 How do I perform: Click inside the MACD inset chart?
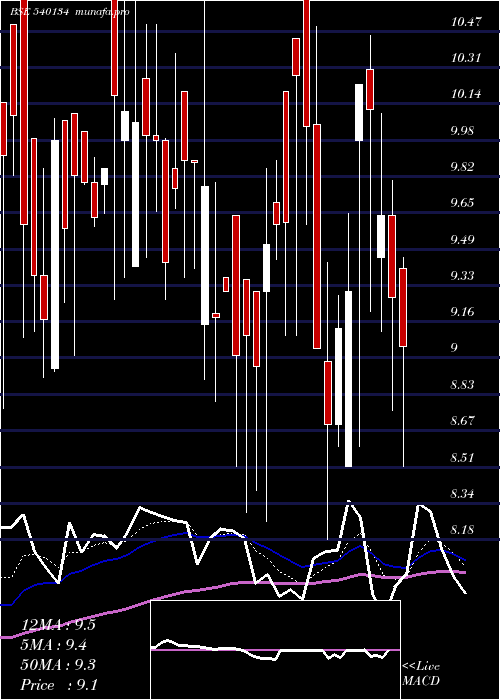pos(275,650)
